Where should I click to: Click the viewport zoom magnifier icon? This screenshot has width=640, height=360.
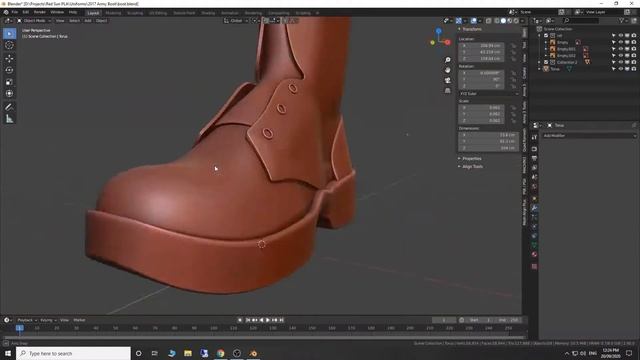pos(448,60)
